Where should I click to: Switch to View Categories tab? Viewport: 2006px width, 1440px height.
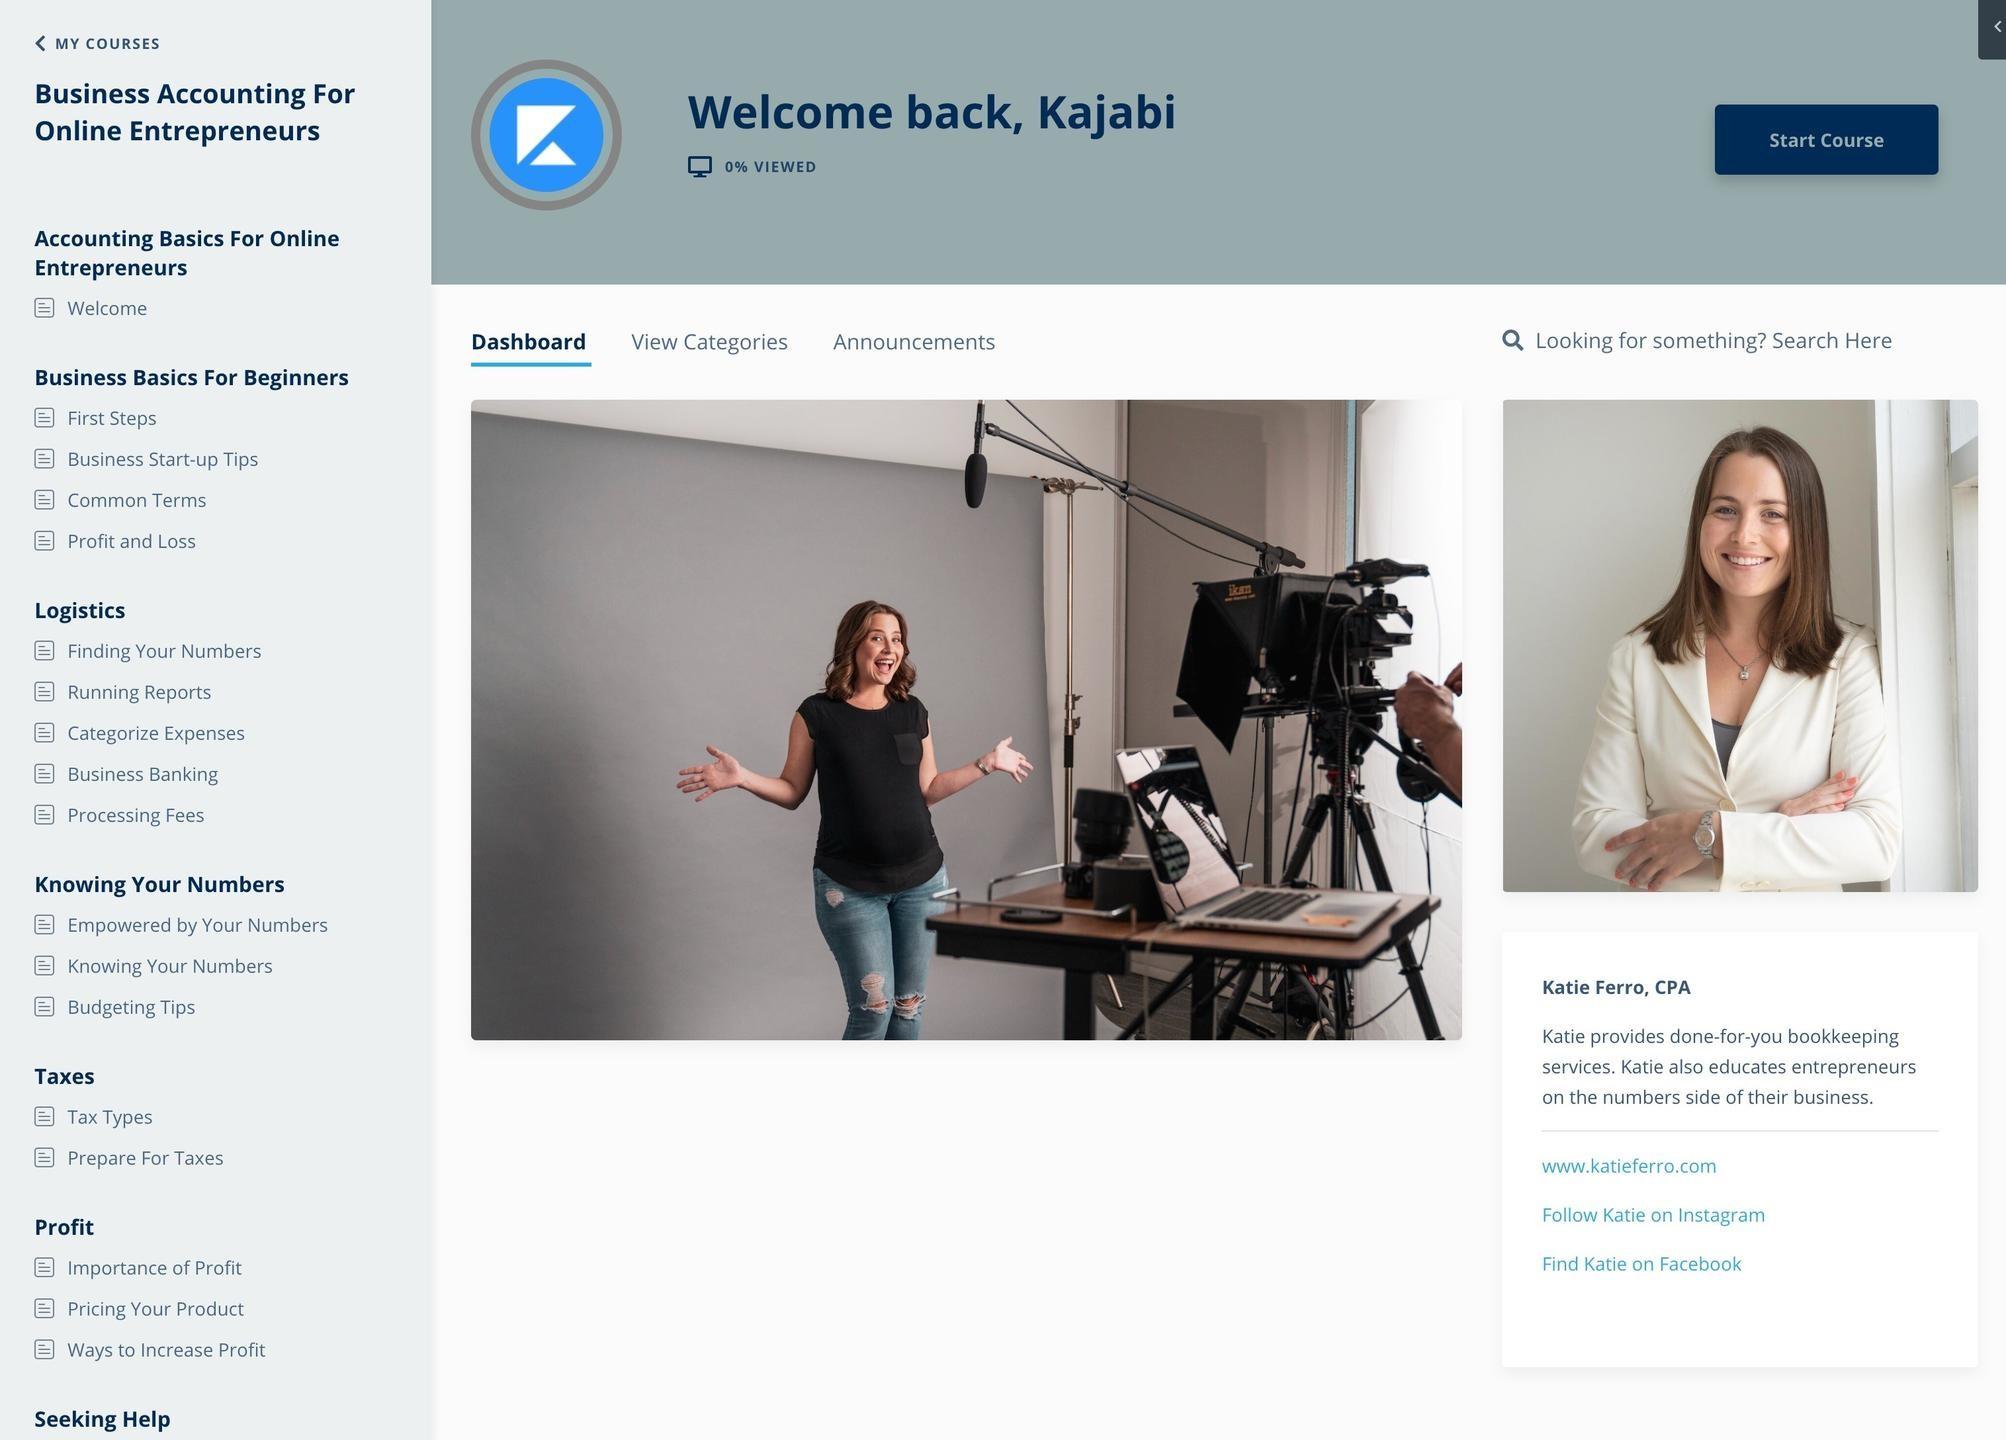709,342
